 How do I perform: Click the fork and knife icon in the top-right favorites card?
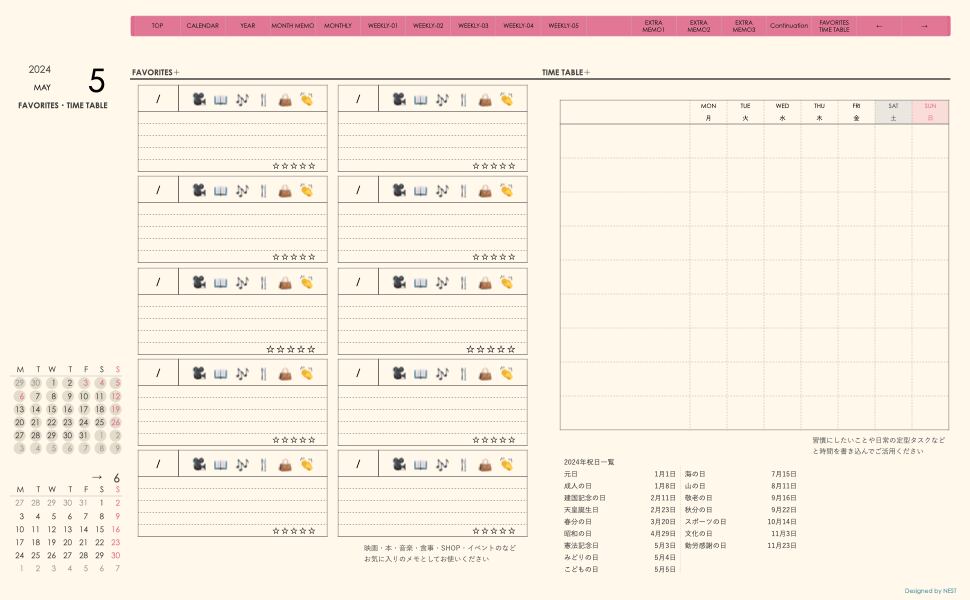pos(463,99)
